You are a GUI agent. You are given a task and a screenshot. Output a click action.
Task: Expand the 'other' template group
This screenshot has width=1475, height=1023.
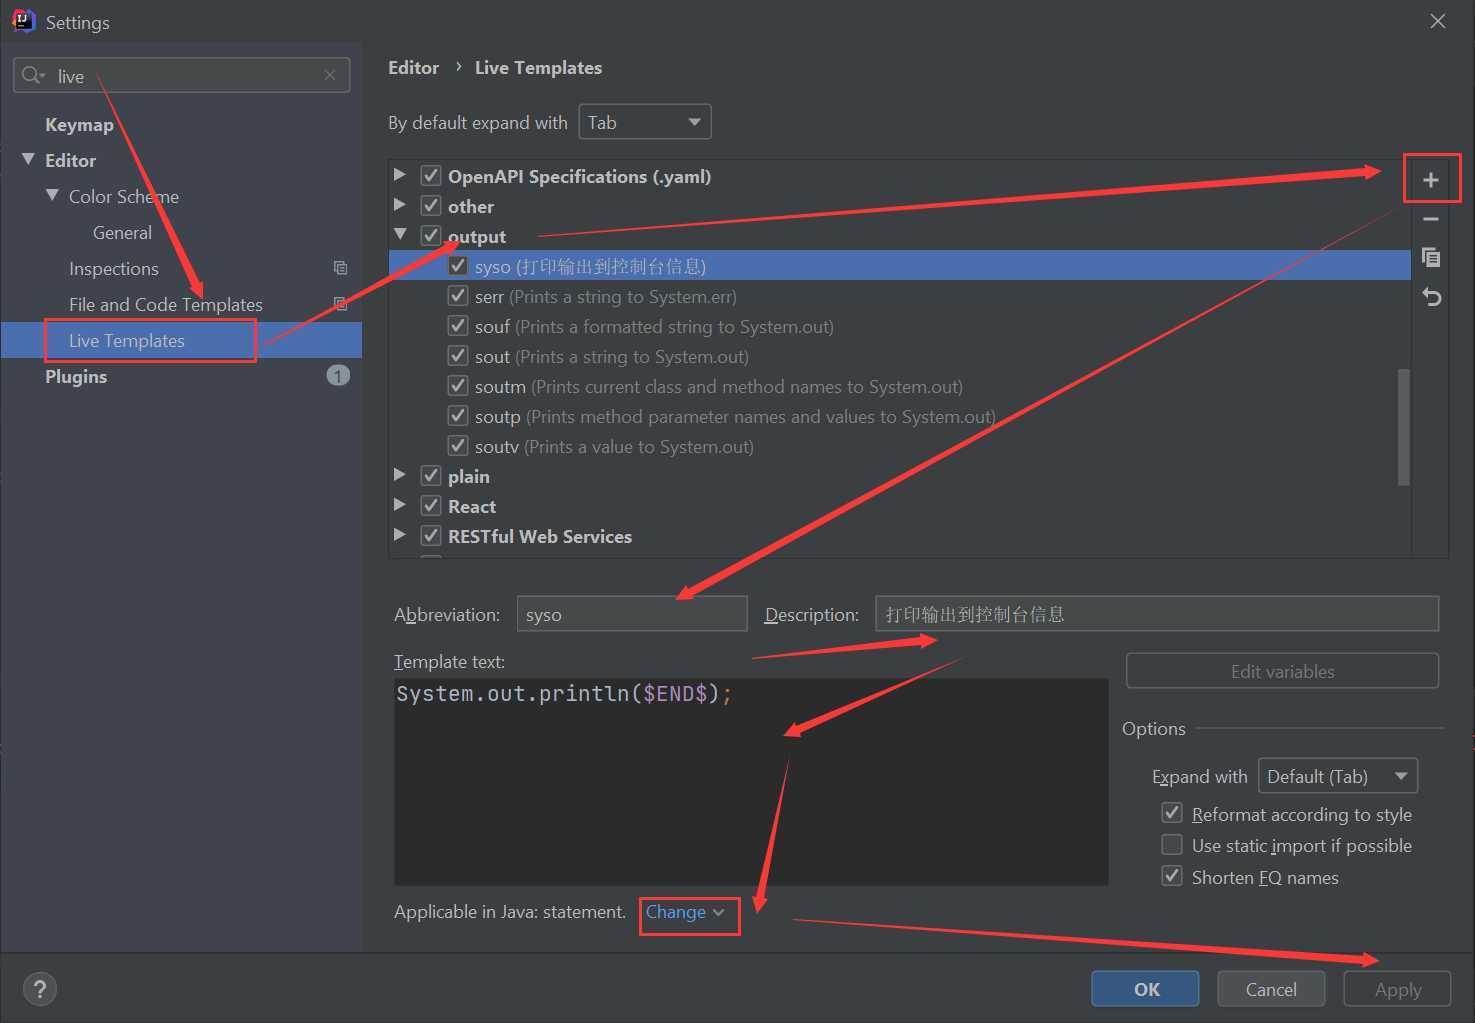pyautogui.click(x=400, y=205)
